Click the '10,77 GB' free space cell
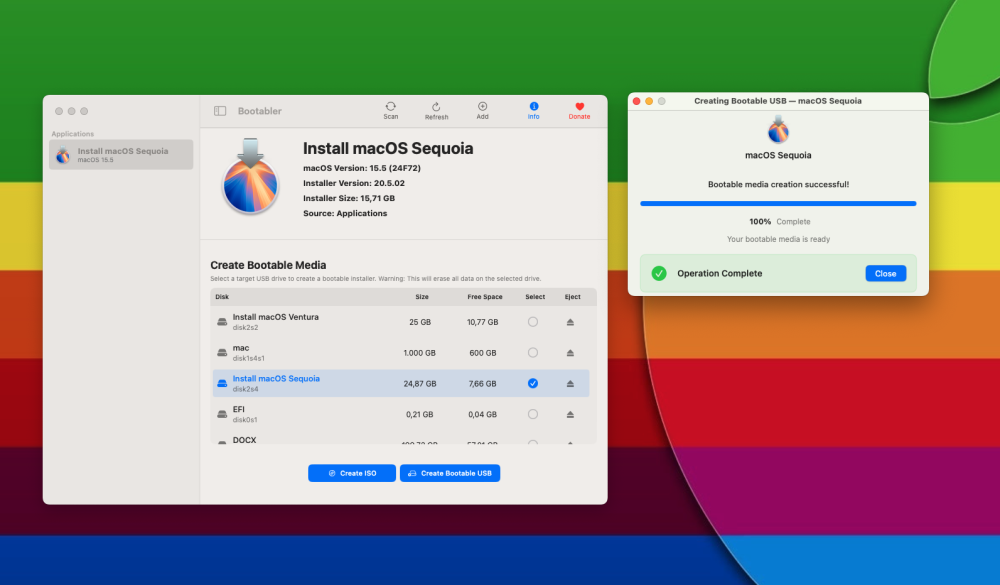This screenshot has height=585, width=1000. (482, 322)
